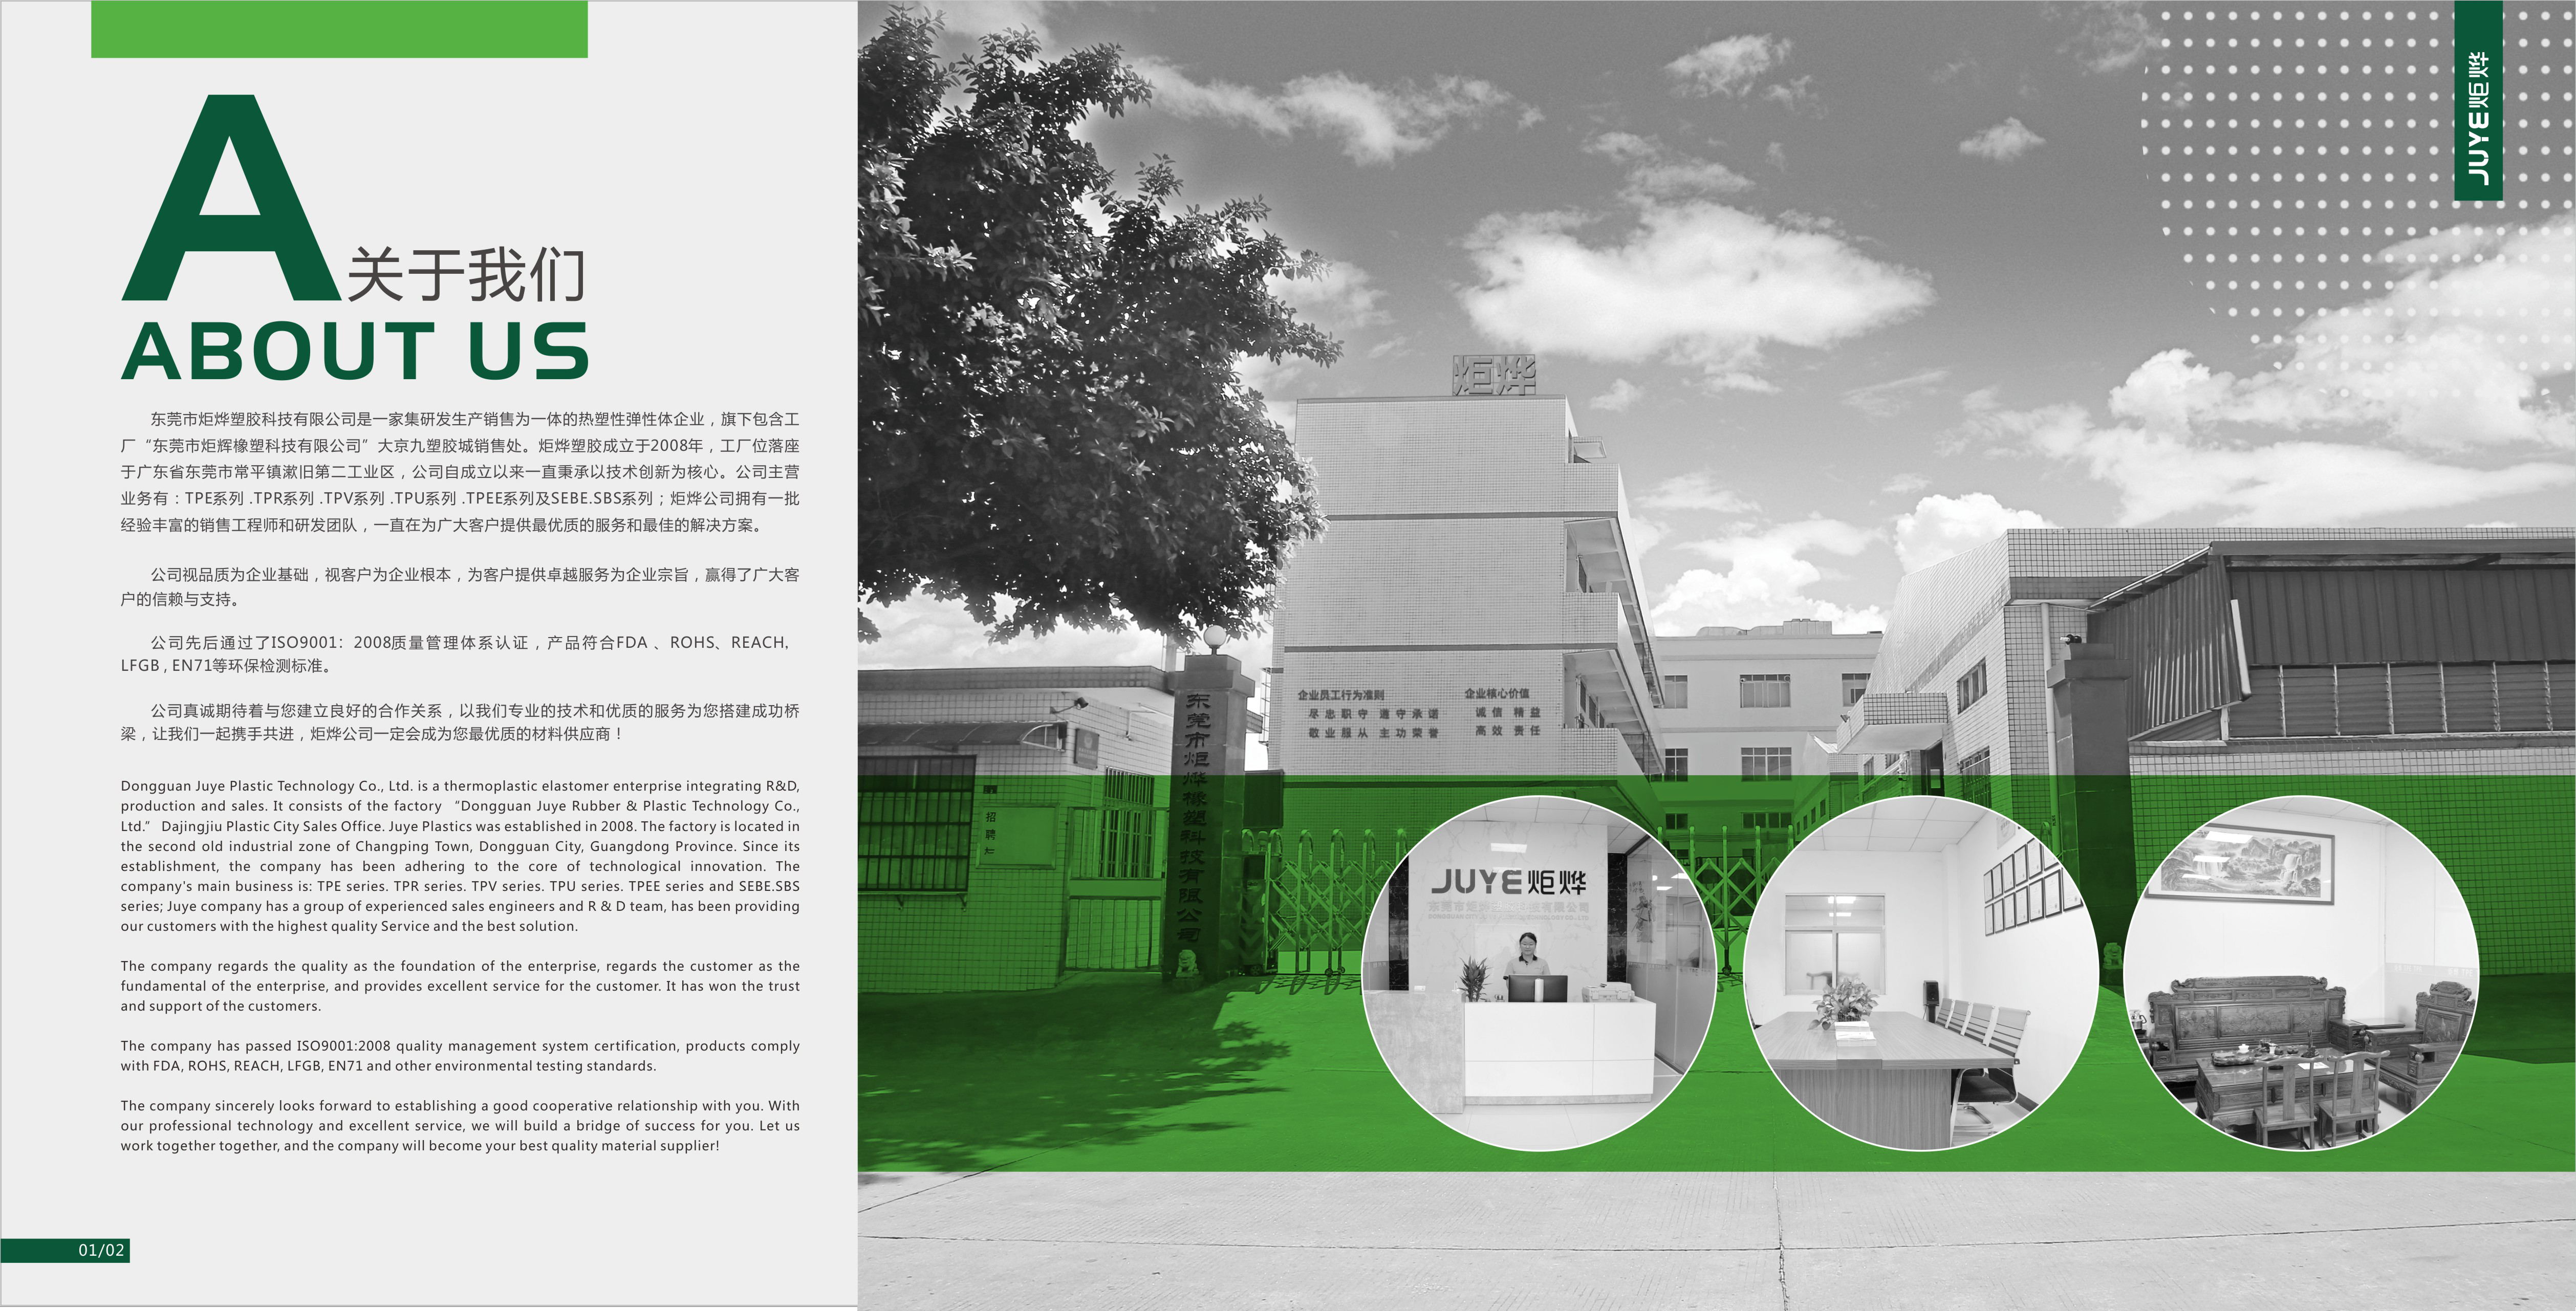The height and width of the screenshot is (1311, 2576).
Task: Click the English paragraph starting 'Dongguan Juye Plastic'
Action: pyautogui.click(x=460, y=856)
